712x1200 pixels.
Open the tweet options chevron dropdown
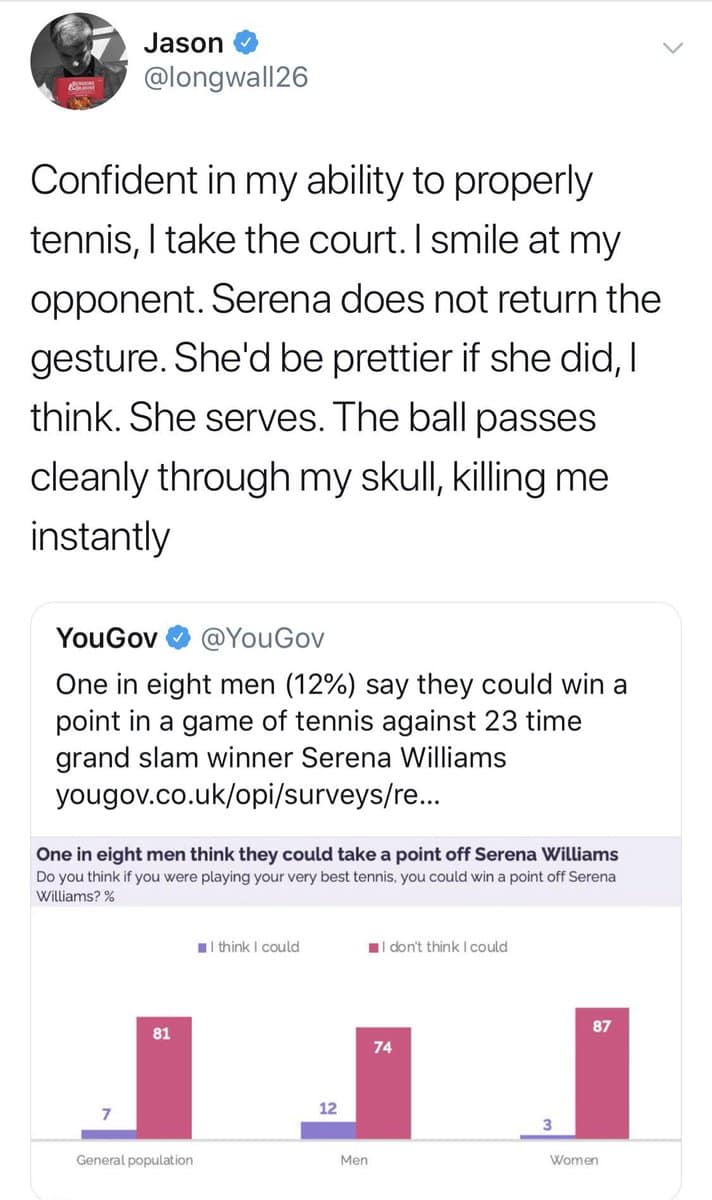click(x=673, y=47)
